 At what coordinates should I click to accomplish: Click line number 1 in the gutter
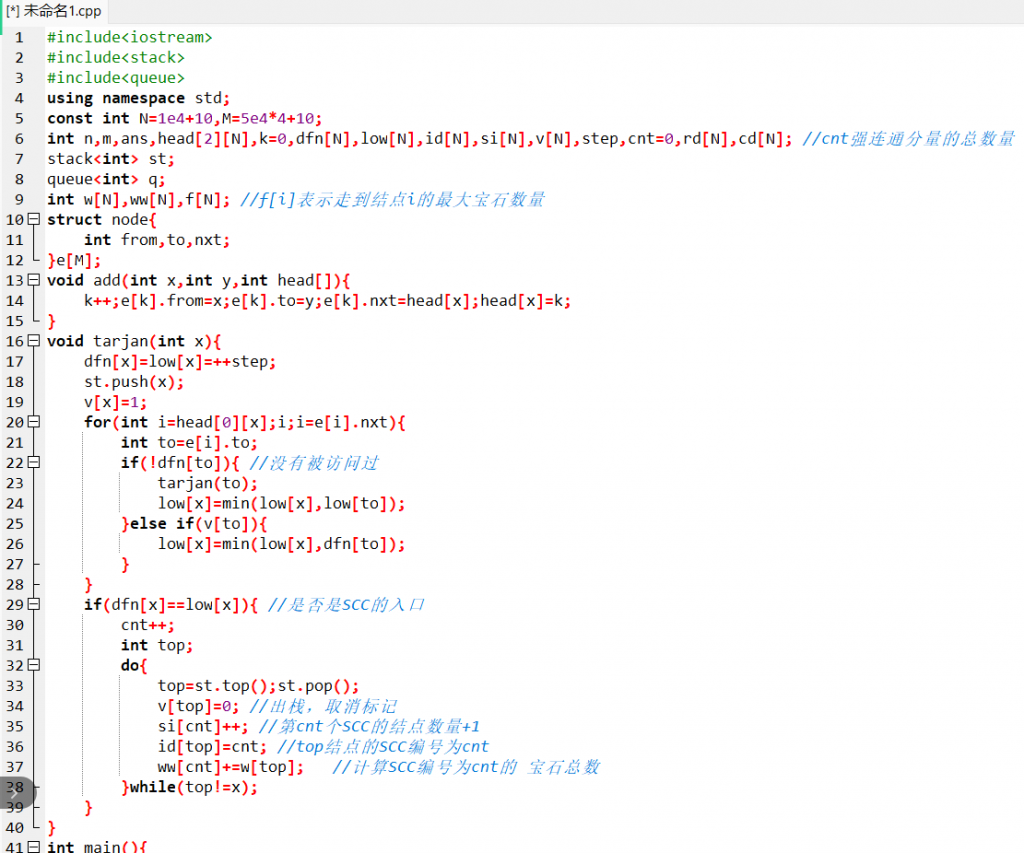[19, 37]
